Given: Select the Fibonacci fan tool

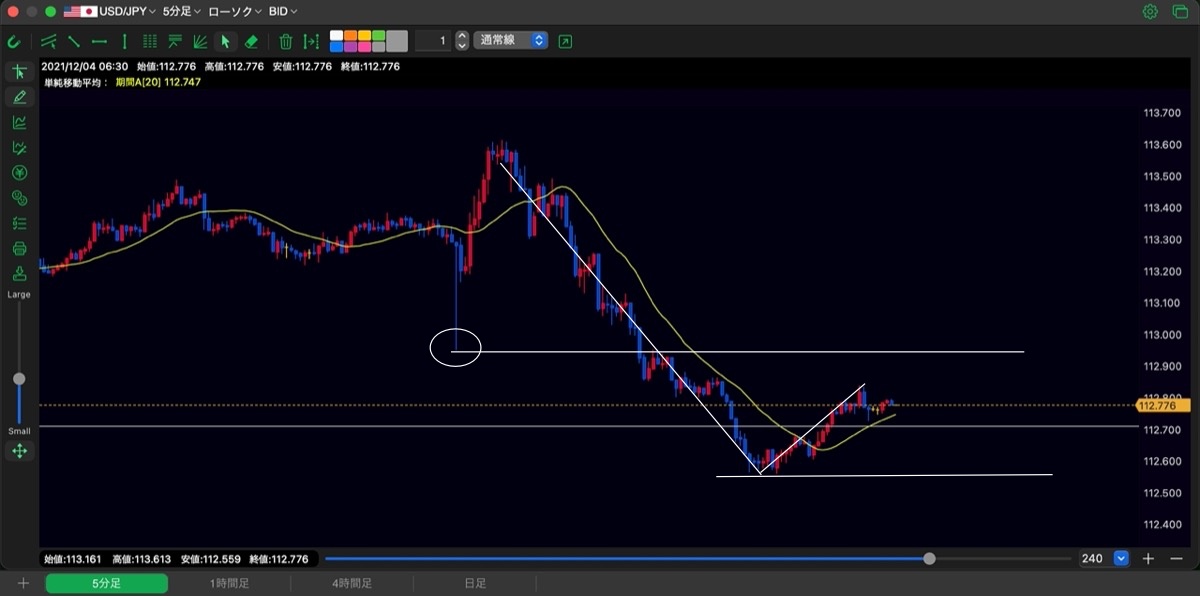Looking at the screenshot, I should [200, 41].
